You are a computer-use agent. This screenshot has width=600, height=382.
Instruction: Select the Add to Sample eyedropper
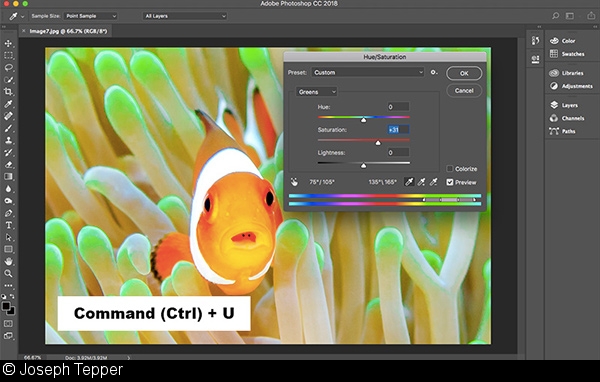click(421, 182)
